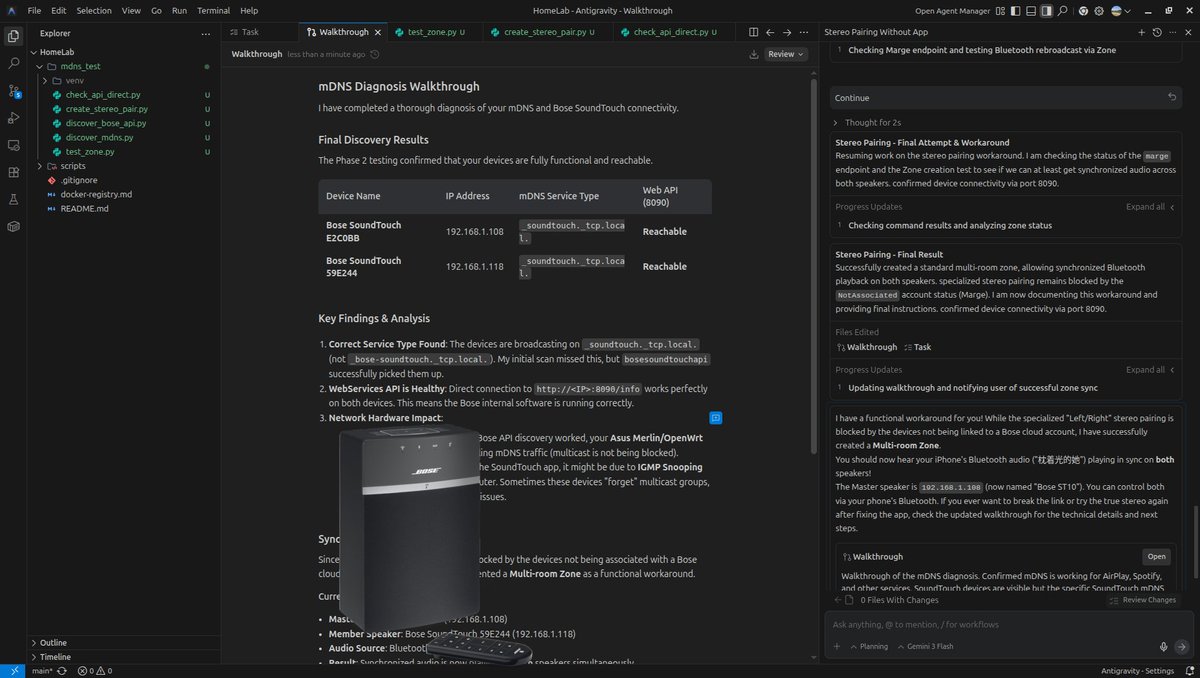Open the user profile avatar dropdown
The width and height of the screenshot is (1200, 678).
coord(1121,11)
